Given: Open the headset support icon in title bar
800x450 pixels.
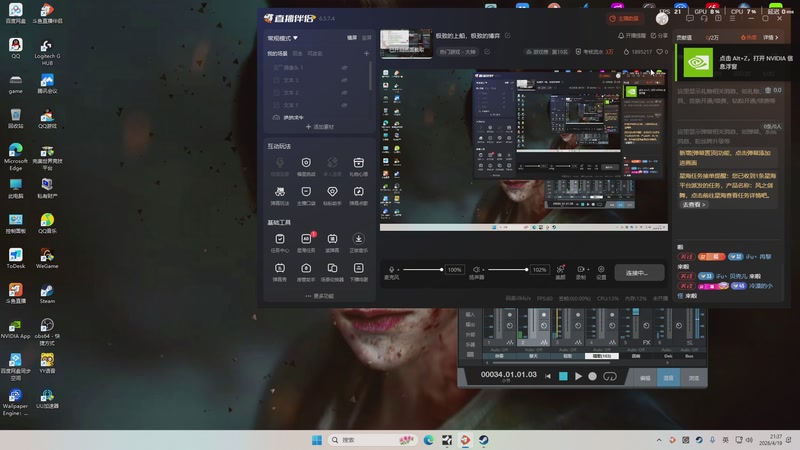Looking at the screenshot, I should coord(704,18).
